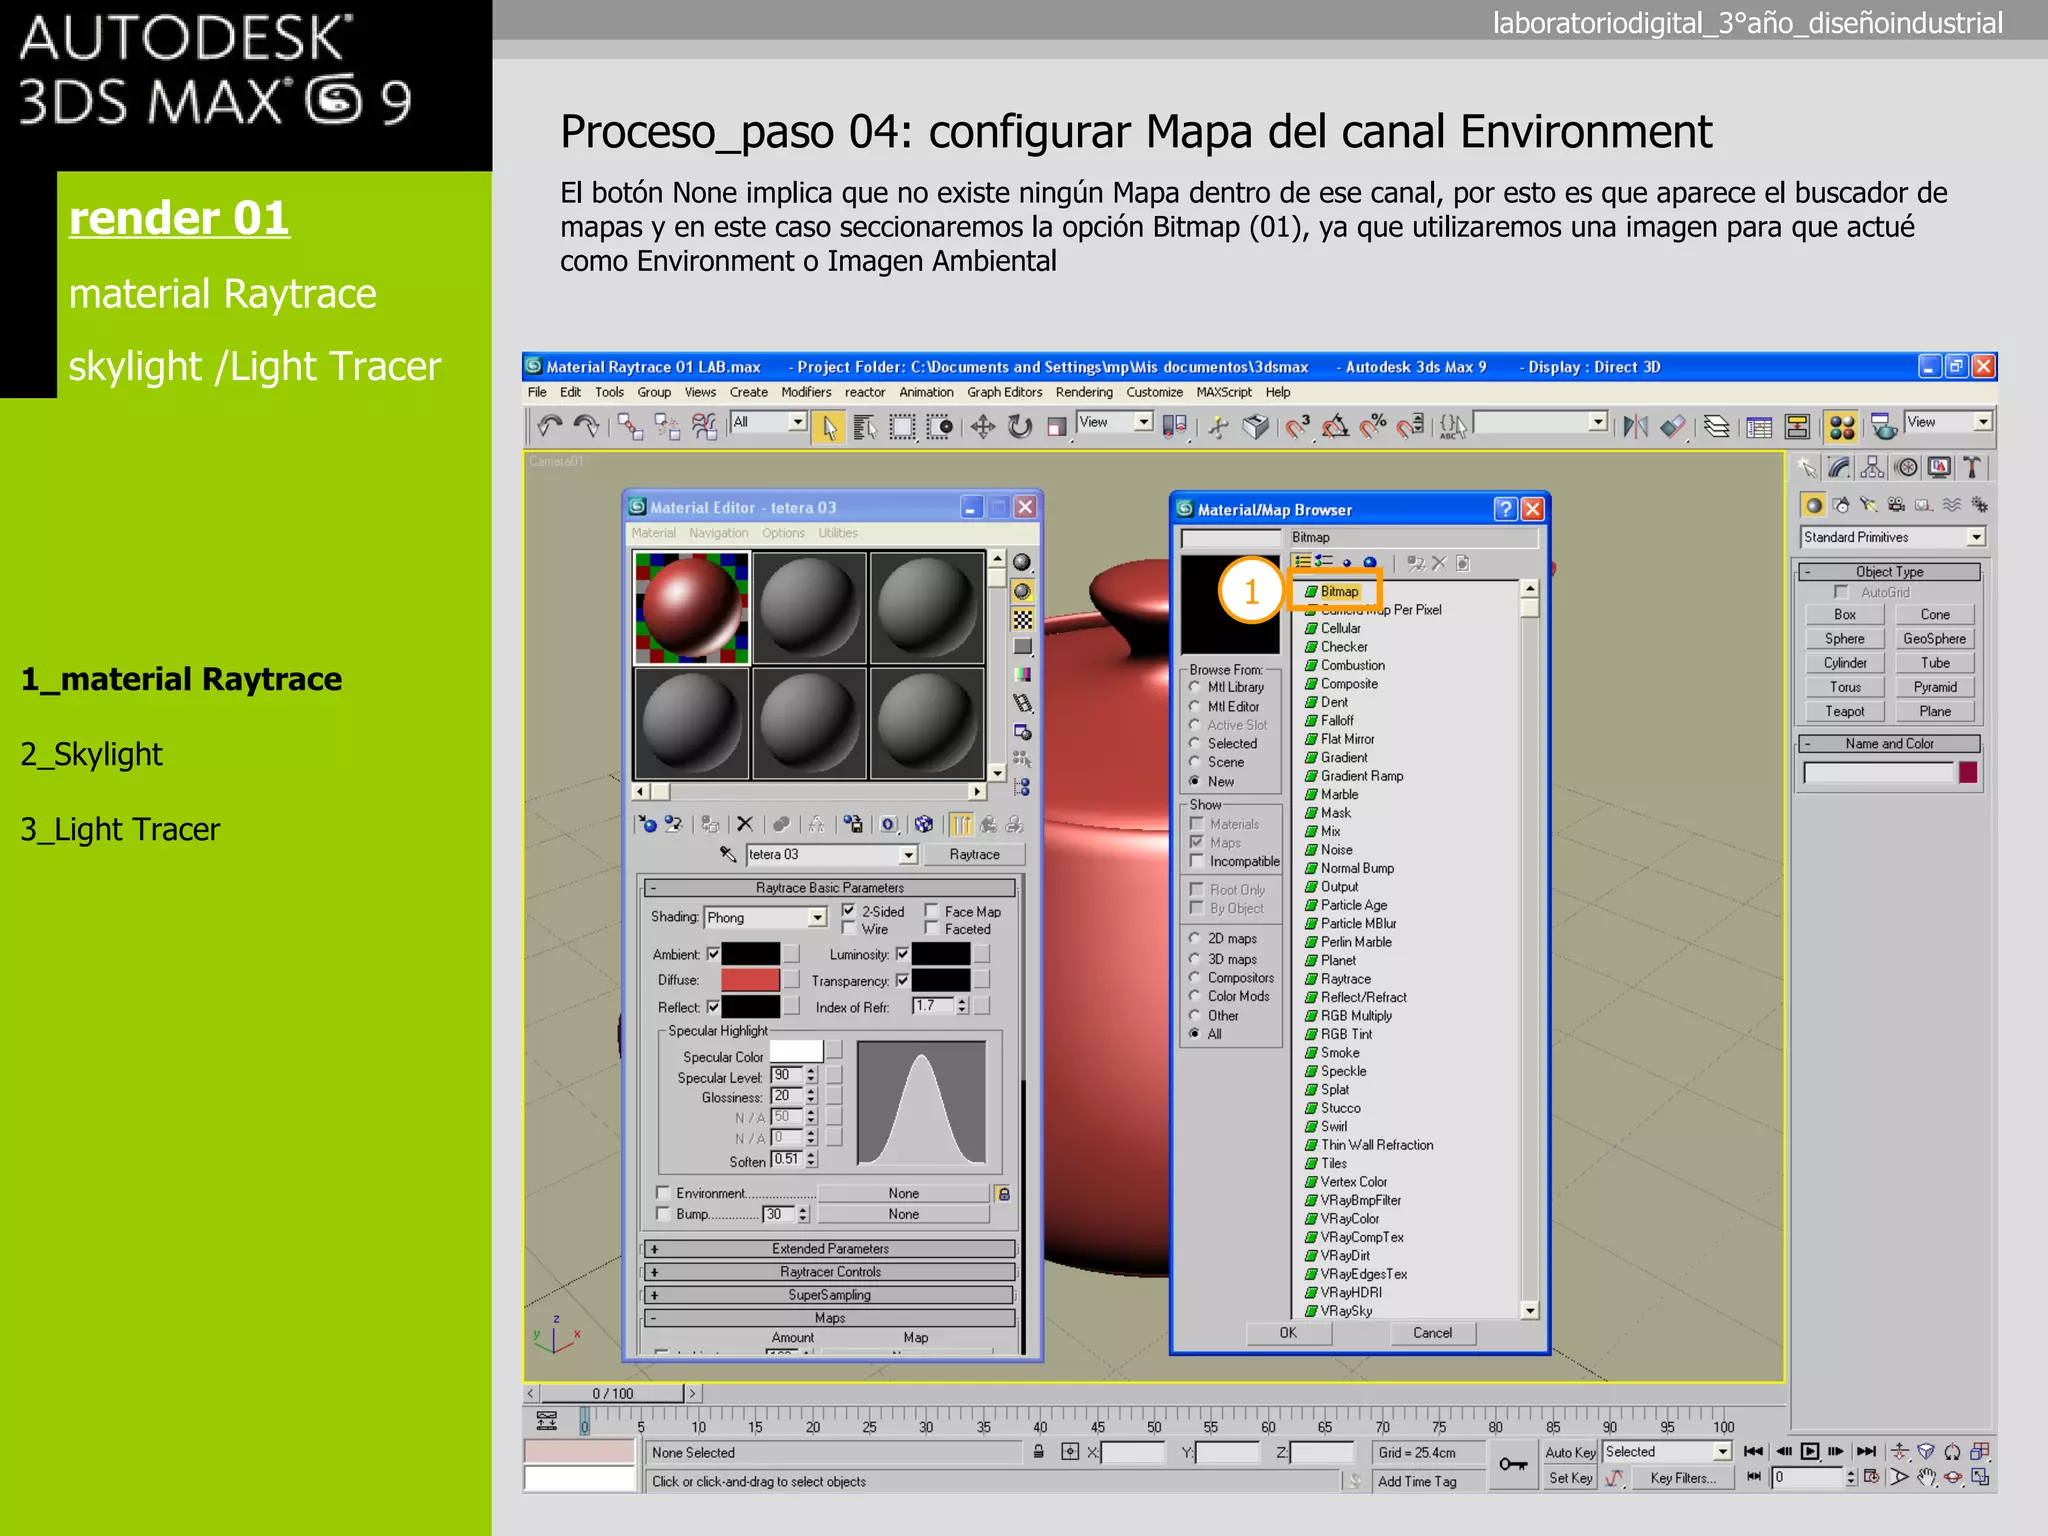The image size is (2048, 1536).
Task: Click the Environment lock icon
Action: coord(1003,1193)
